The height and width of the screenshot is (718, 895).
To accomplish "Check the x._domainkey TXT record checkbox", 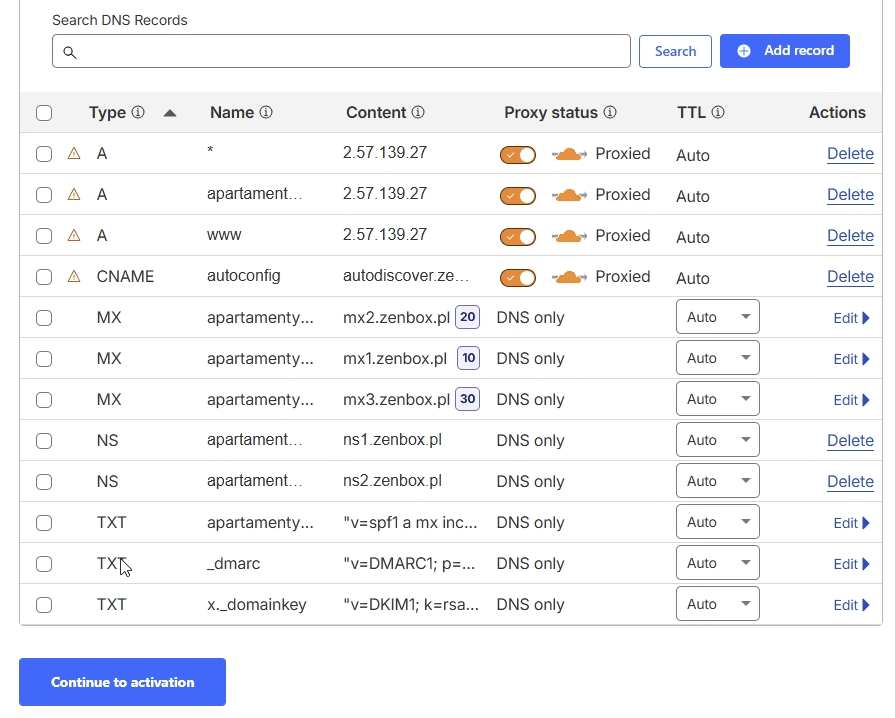I will pos(44,605).
